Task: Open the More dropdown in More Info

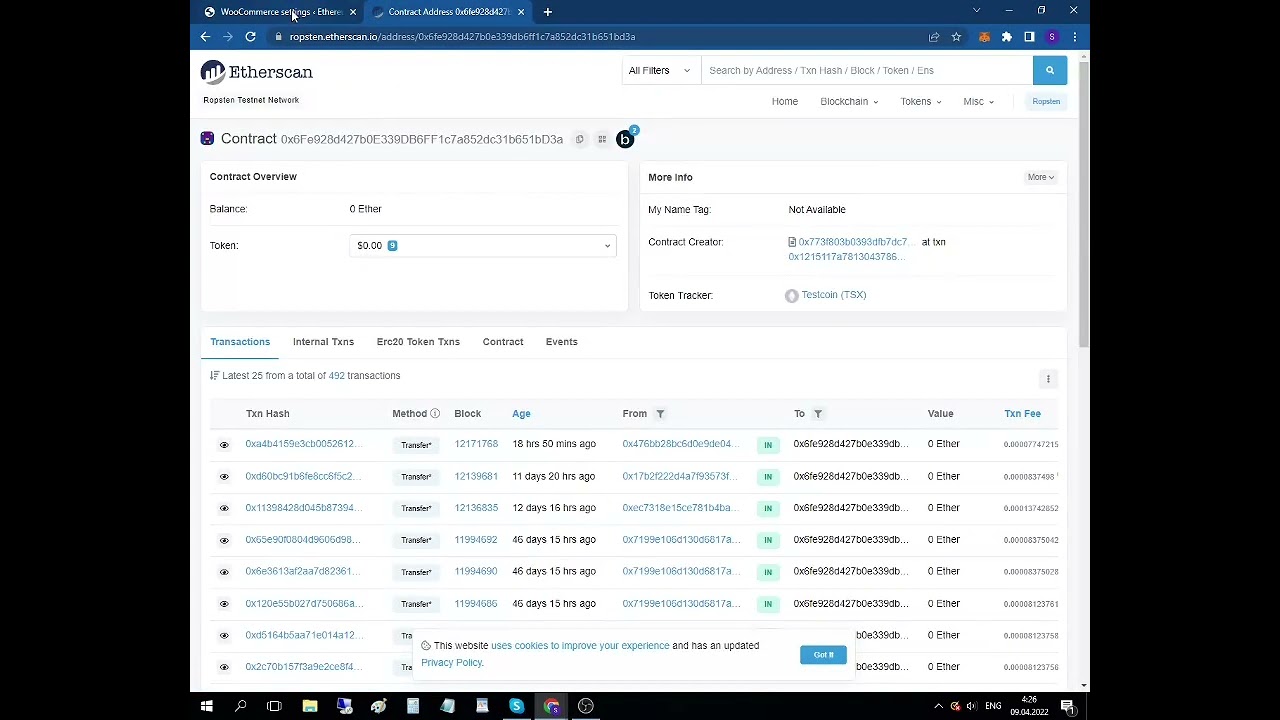Action: click(x=1040, y=177)
